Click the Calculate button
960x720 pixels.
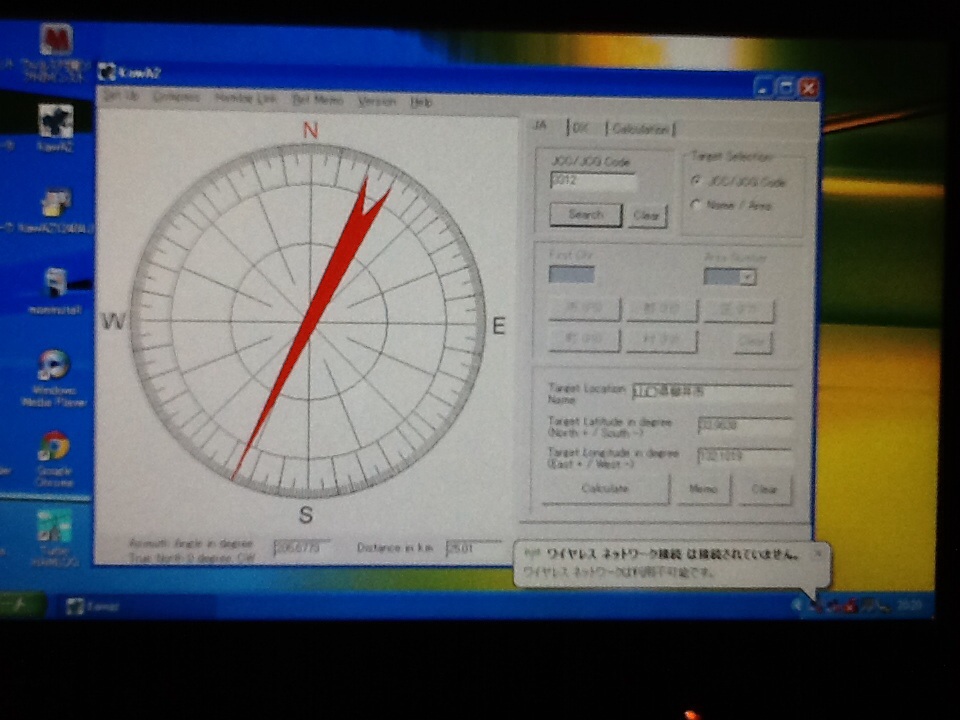point(605,489)
